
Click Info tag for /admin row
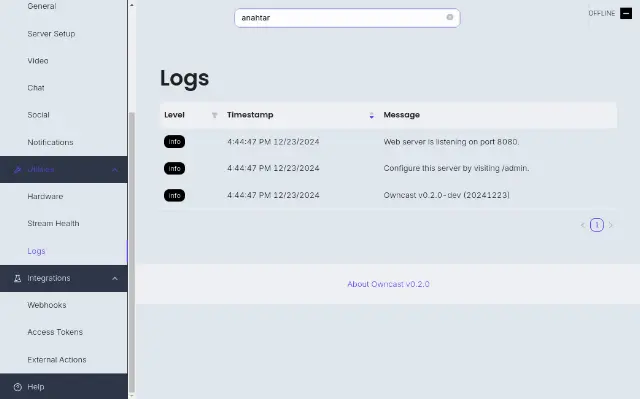coord(174,168)
